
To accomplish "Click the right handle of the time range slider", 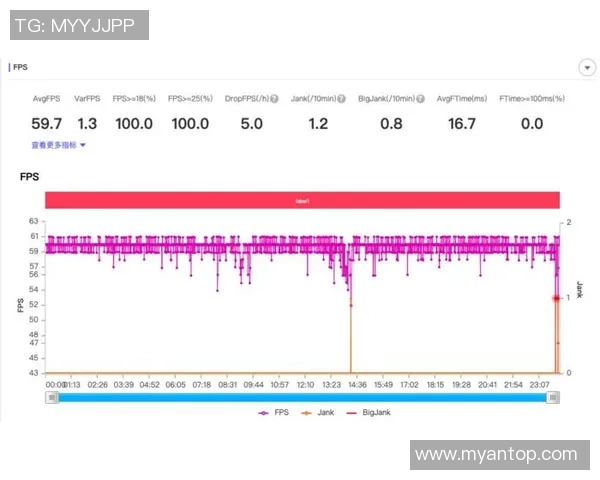I will [x=553, y=397].
